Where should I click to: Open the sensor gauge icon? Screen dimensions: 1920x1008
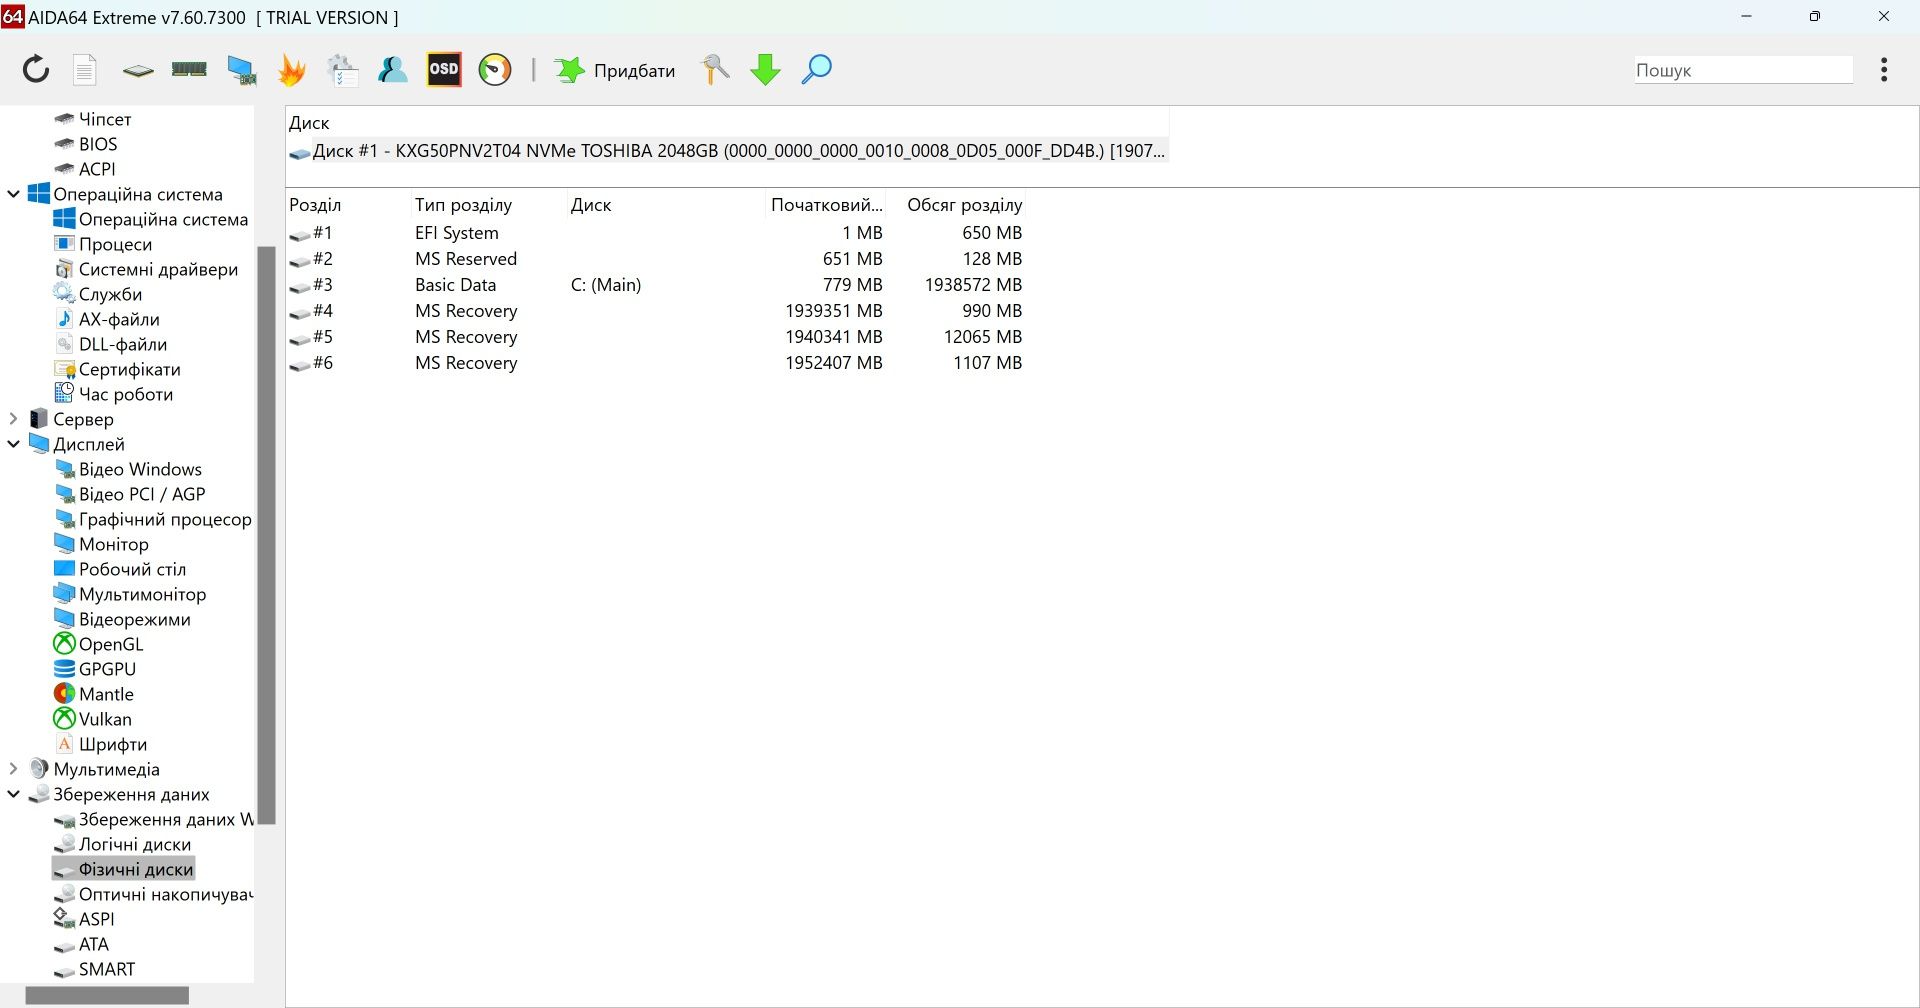pos(495,70)
